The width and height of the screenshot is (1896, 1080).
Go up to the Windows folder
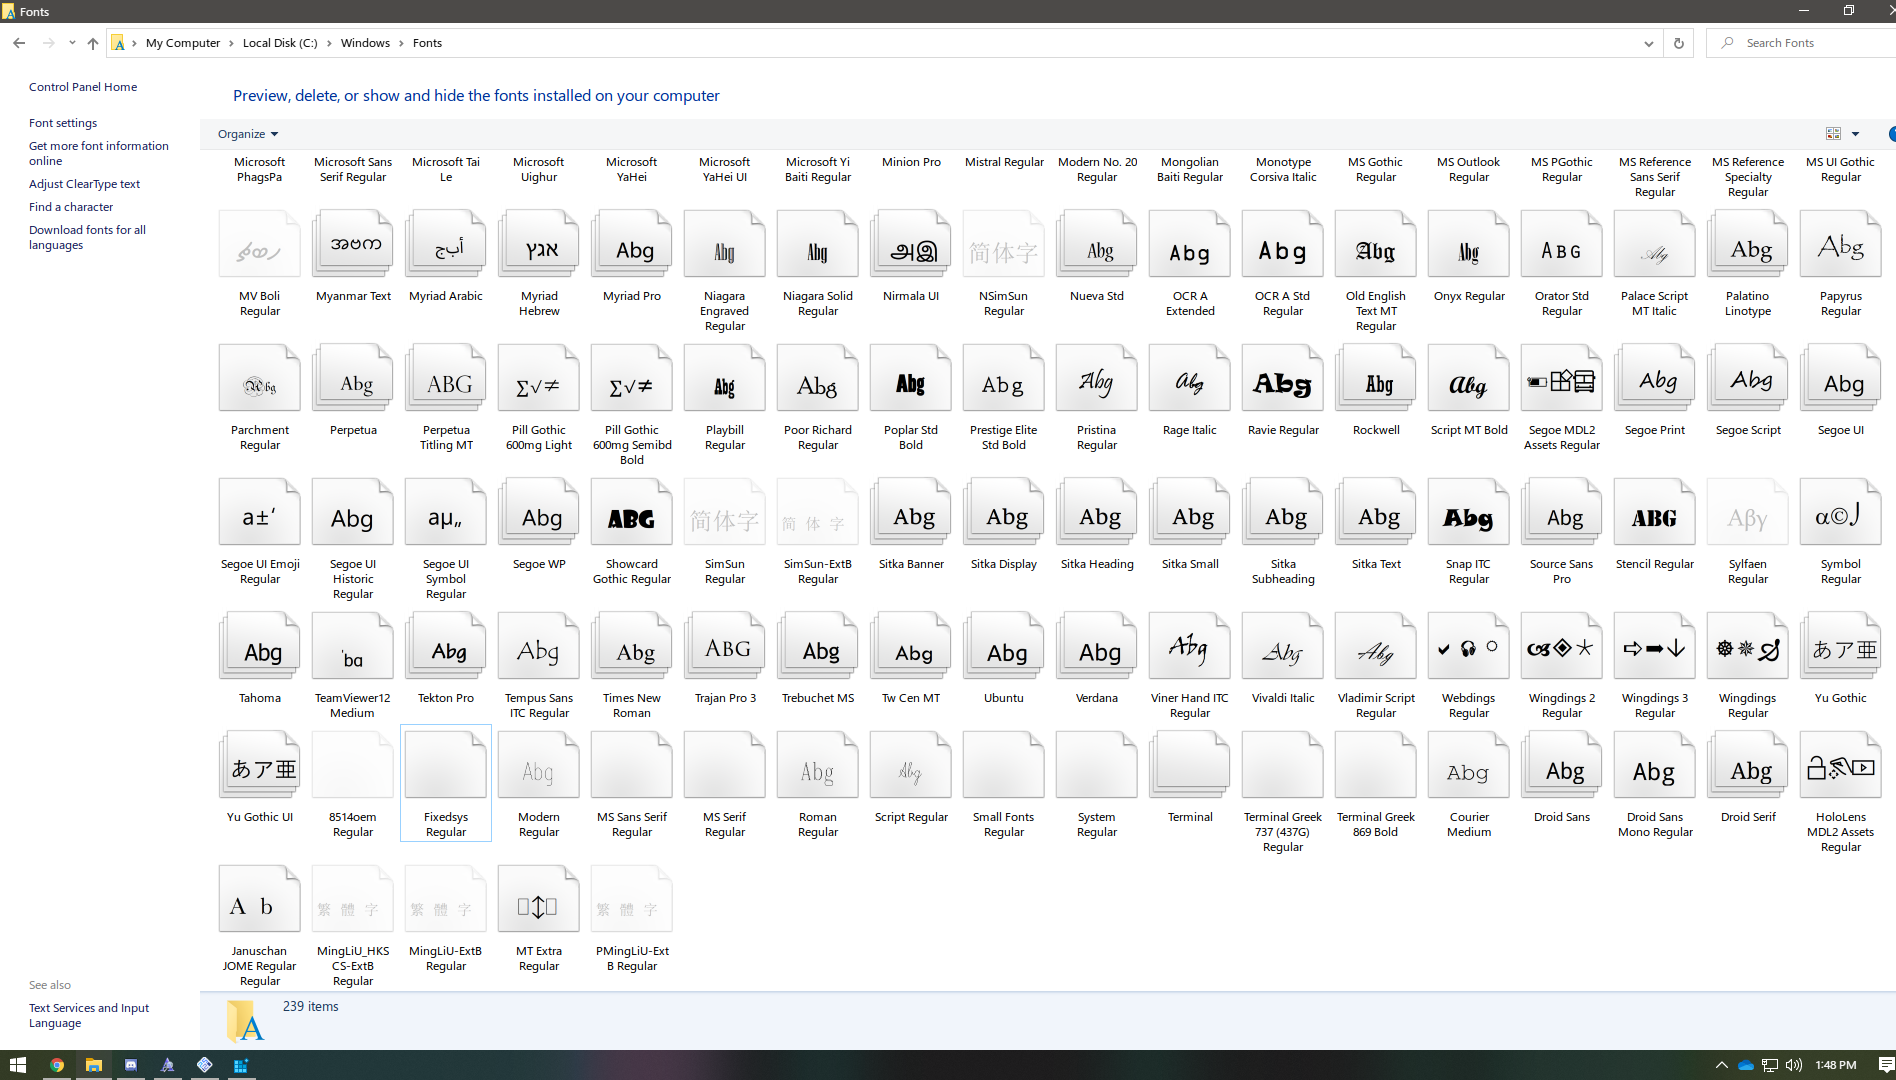coord(92,43)
